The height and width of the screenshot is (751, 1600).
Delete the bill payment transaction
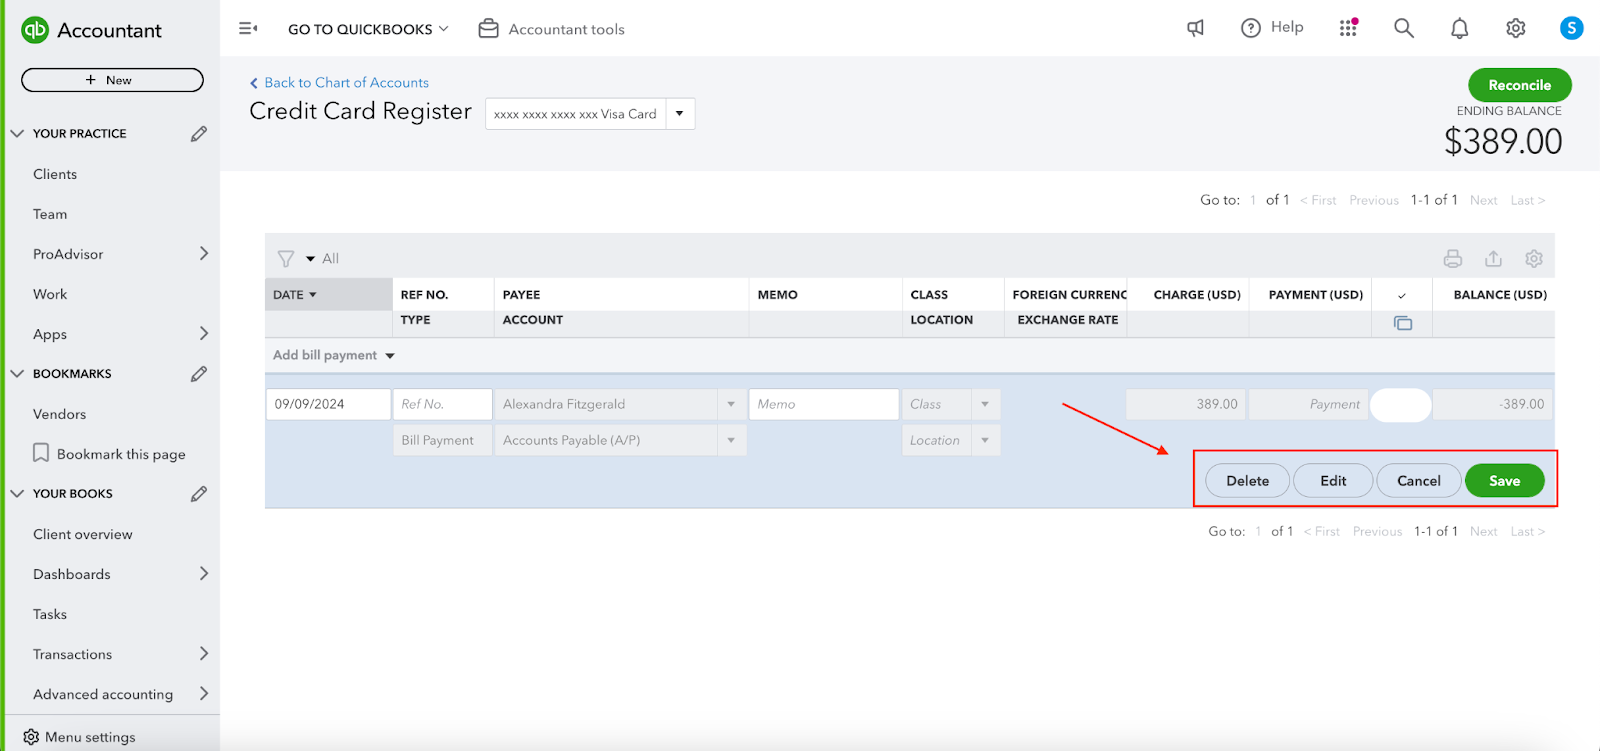click(x=1247, y=481)
